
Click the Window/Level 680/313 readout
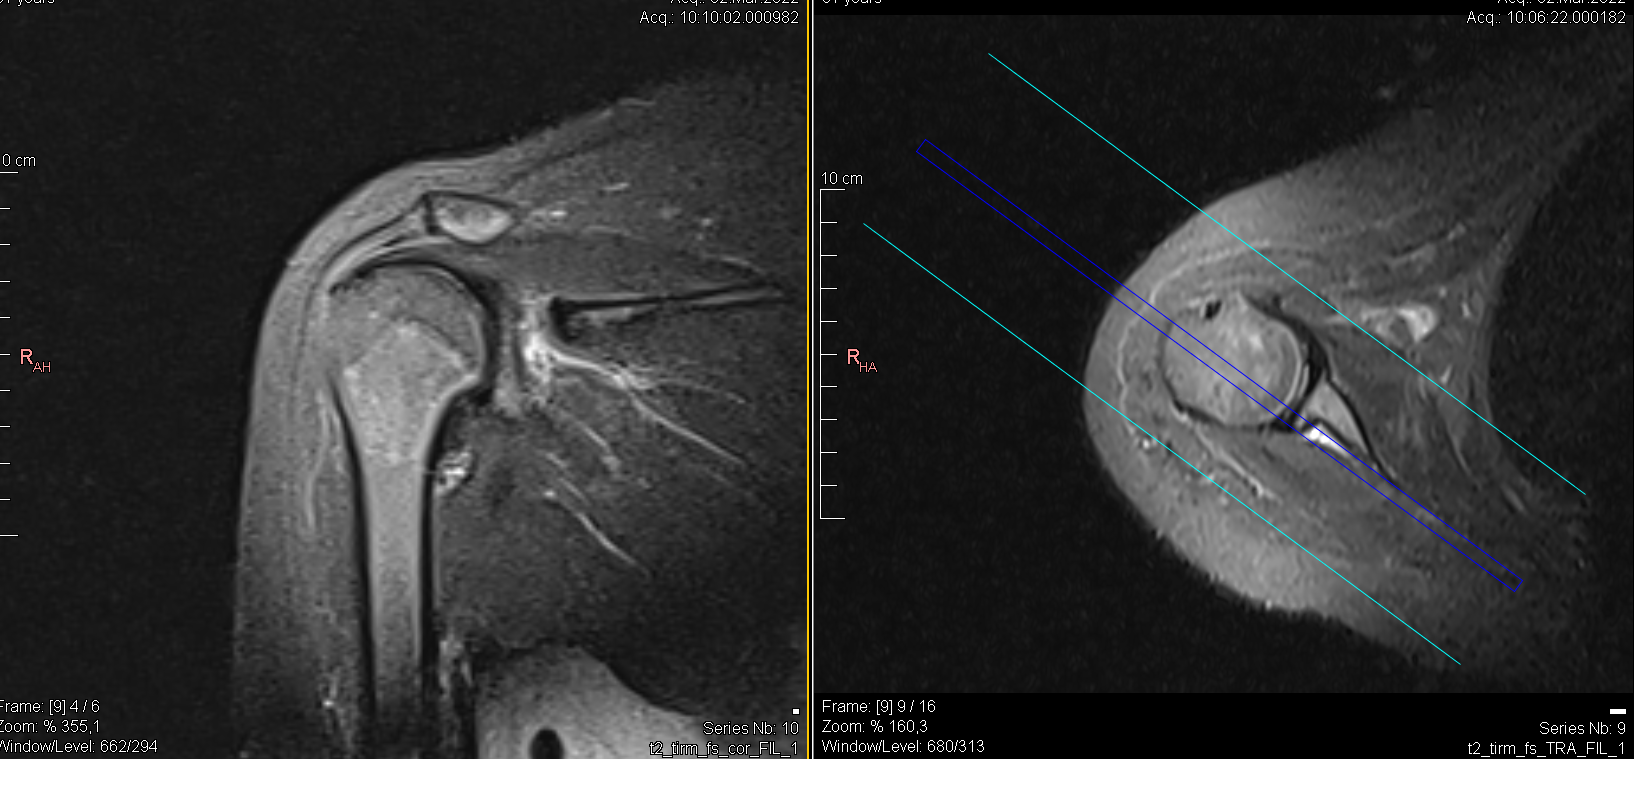pyautogui.click(x=902, y=746)
